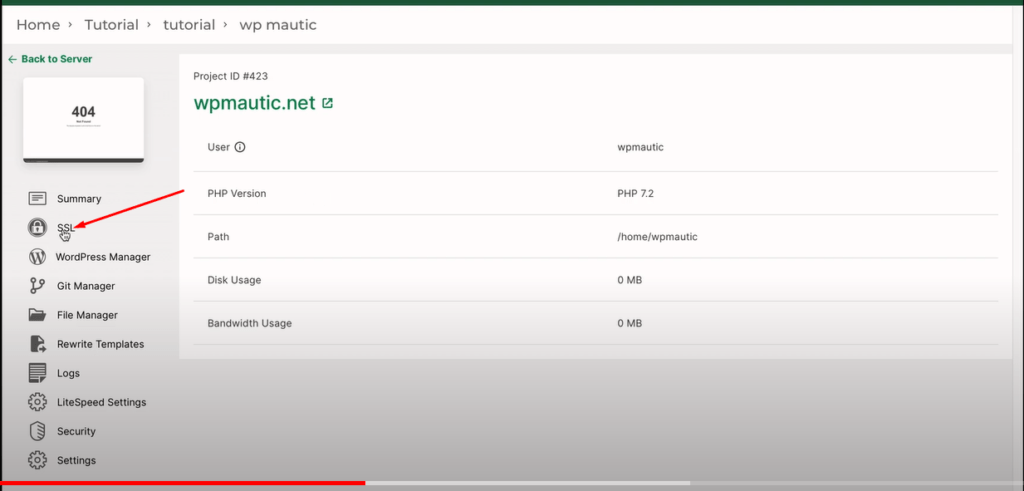The width and height of the screenshot is (1024, 491).
Task: Open the Summary sidebar icon
Action: point(38,198)
